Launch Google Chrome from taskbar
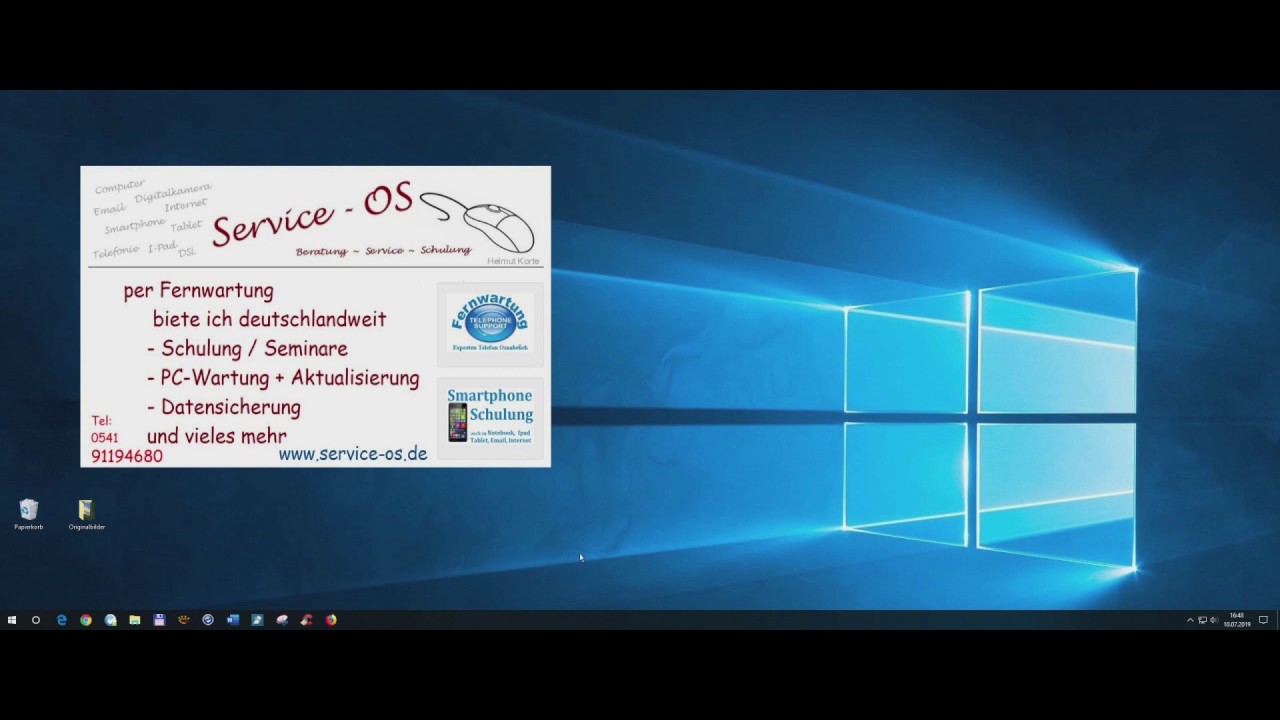 pos(86,620)
